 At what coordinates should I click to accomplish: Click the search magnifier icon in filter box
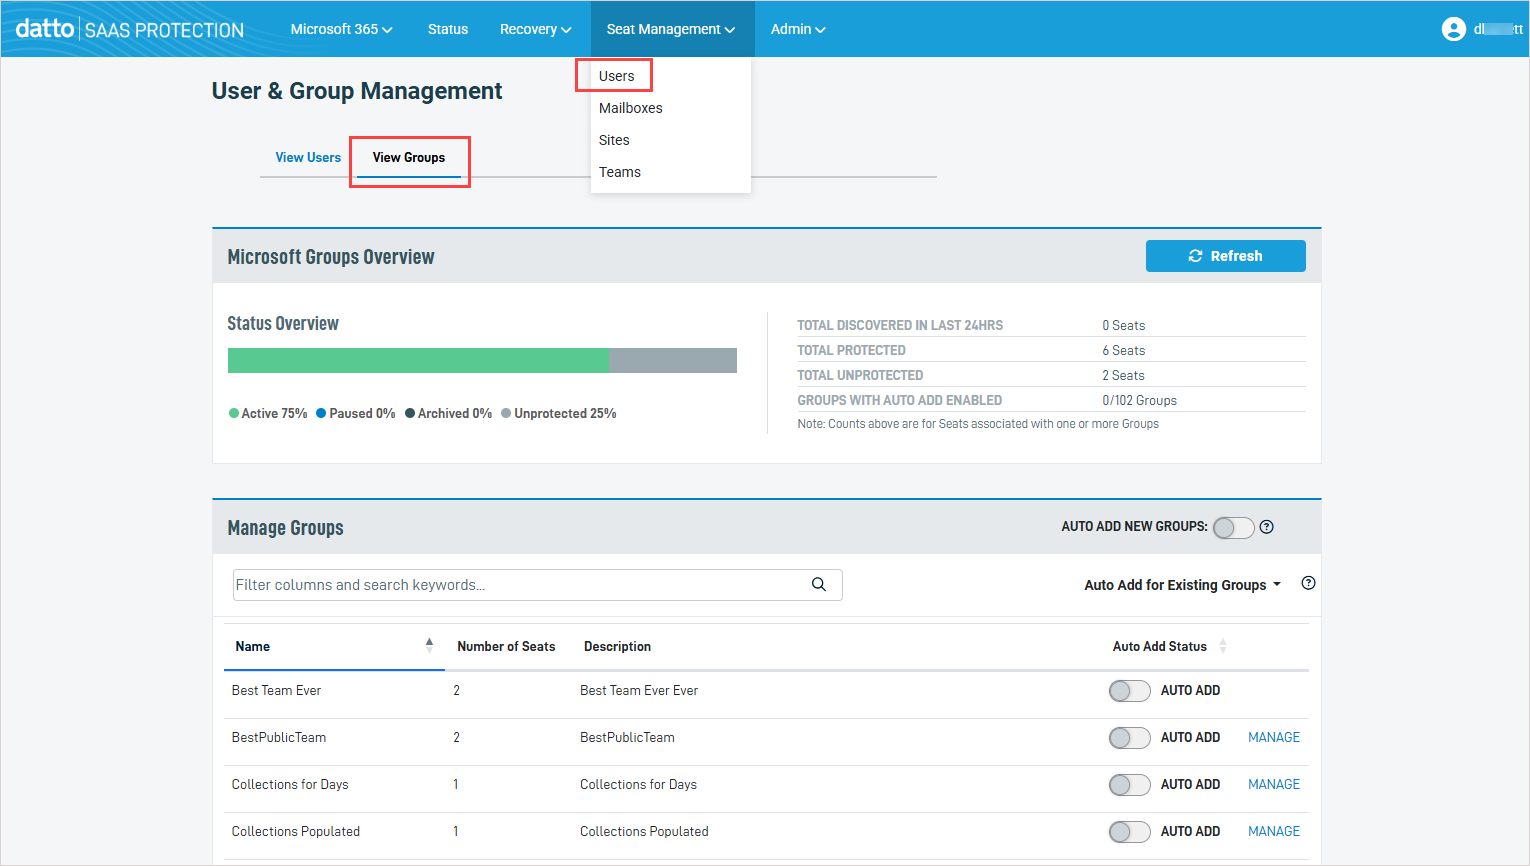coord(819,584)
